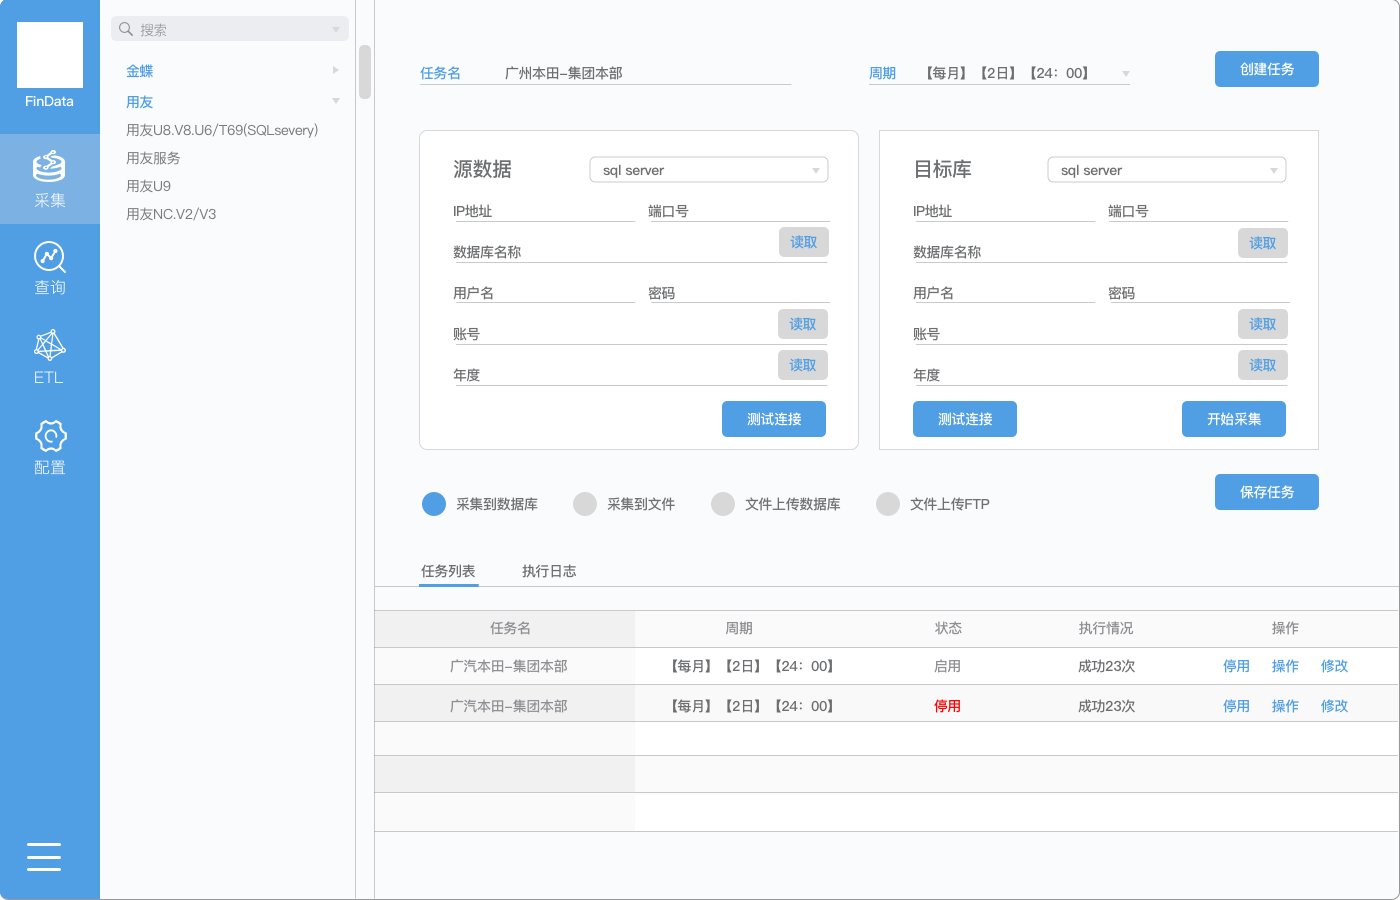Select 用友NC.V2/V3 tree item
This screenshot has height=900, width=1400.
(x=171, y=214)
